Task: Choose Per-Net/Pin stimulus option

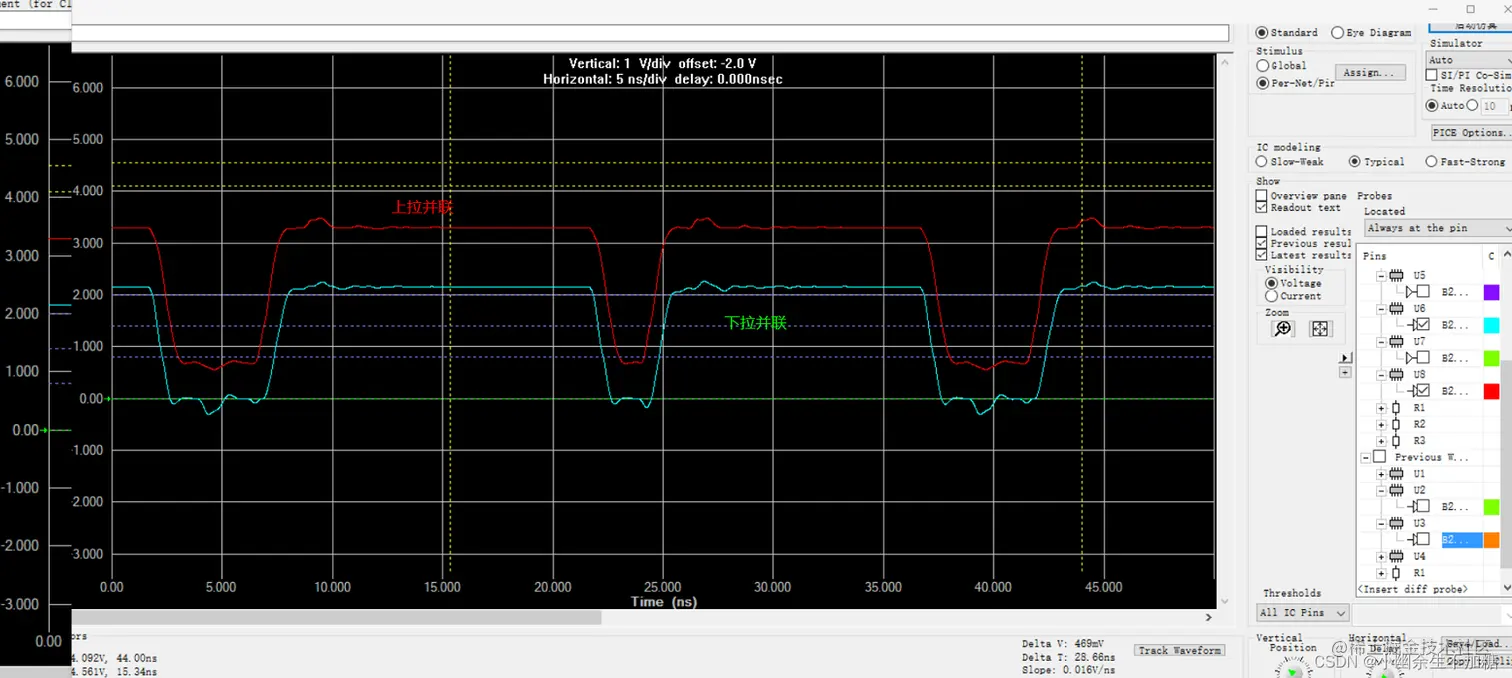Action: pyautogui.click(x=1262, y=83)
